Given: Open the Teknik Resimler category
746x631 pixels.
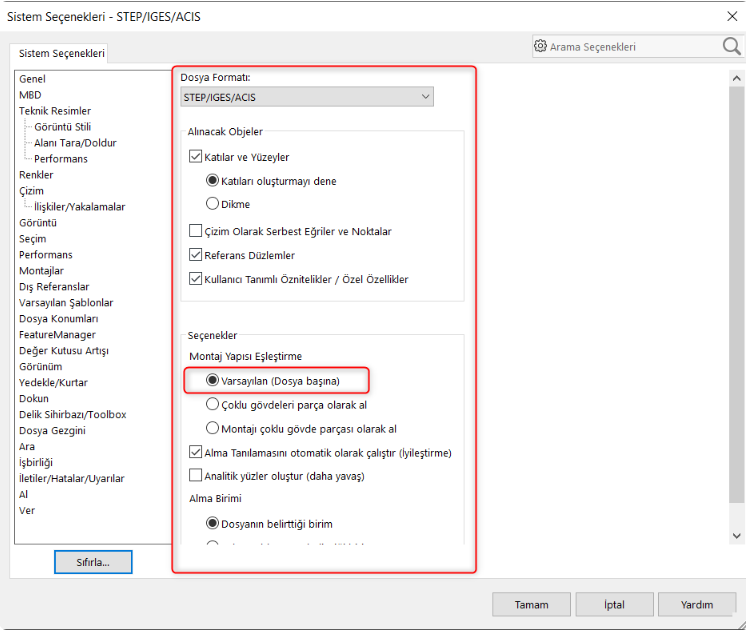Looking at the screenshot, I should tap(55, 111).
